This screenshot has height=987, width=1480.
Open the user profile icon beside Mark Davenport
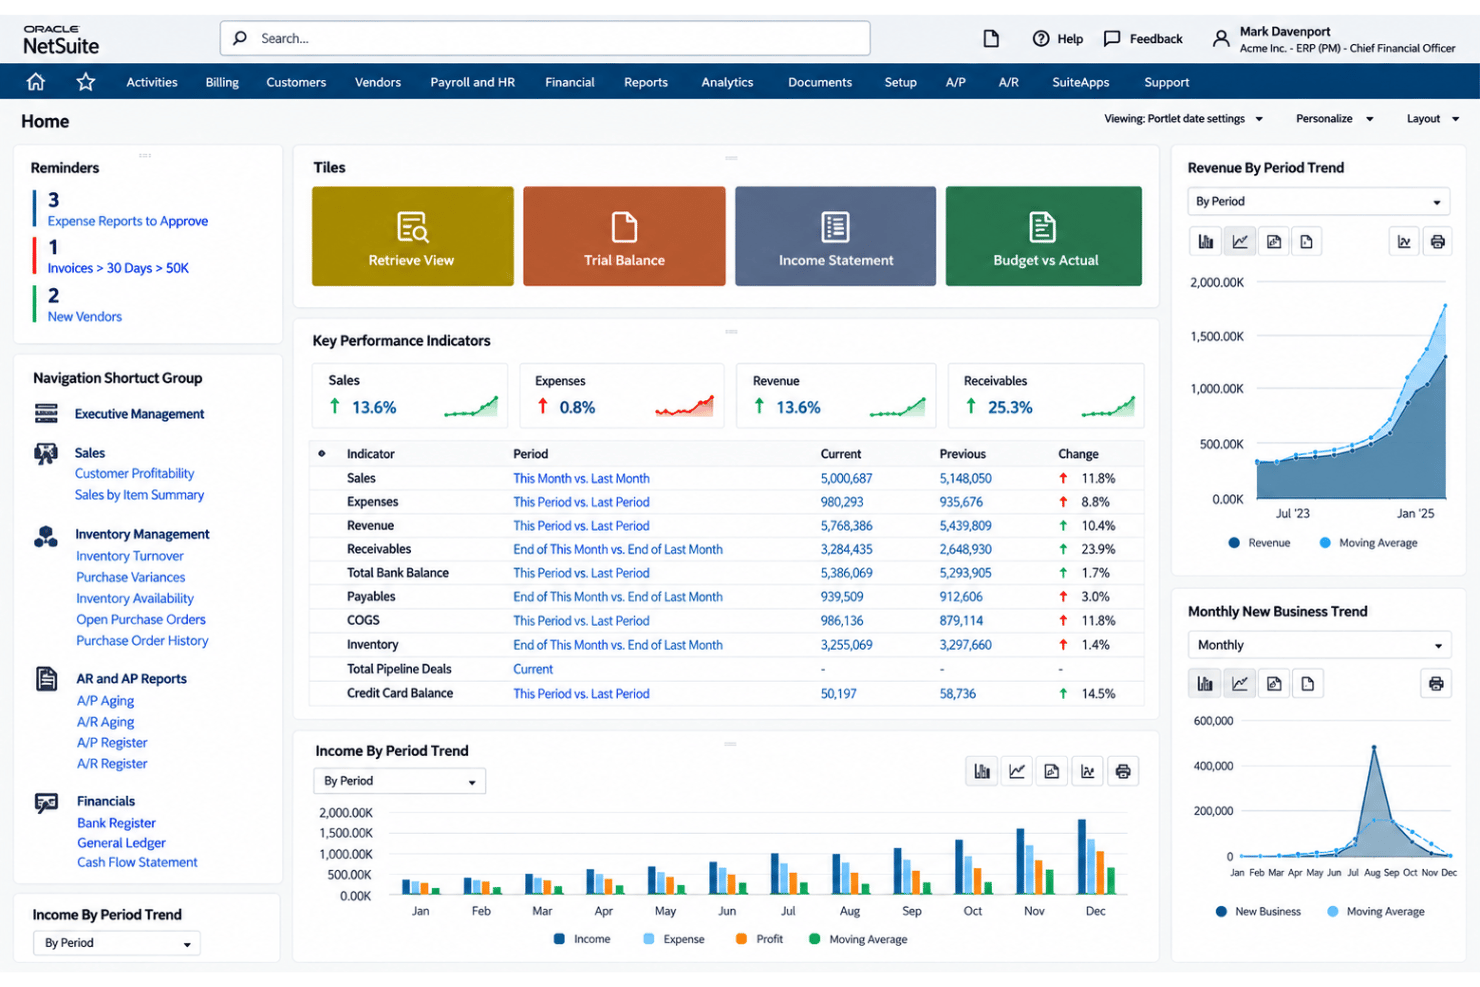click(1221, 39)
